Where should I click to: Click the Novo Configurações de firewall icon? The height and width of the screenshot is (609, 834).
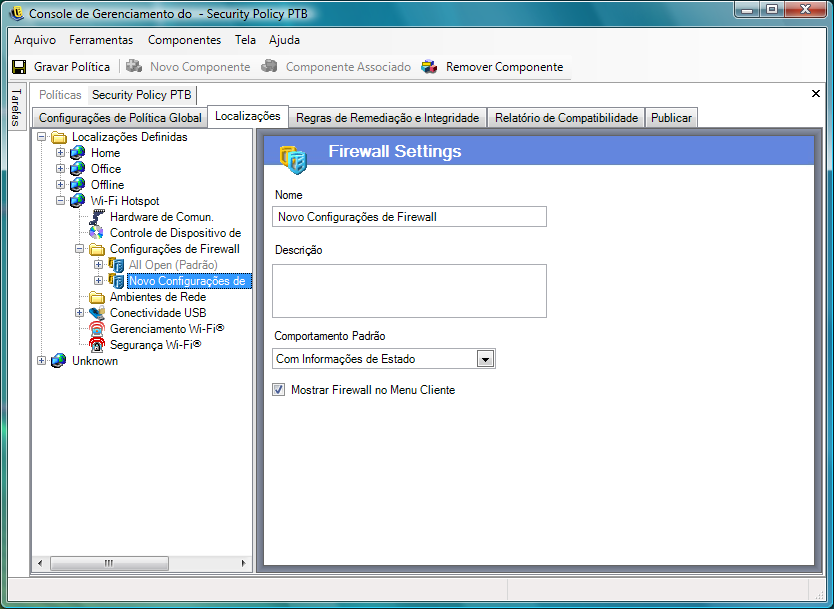click(x=116, y=281)
